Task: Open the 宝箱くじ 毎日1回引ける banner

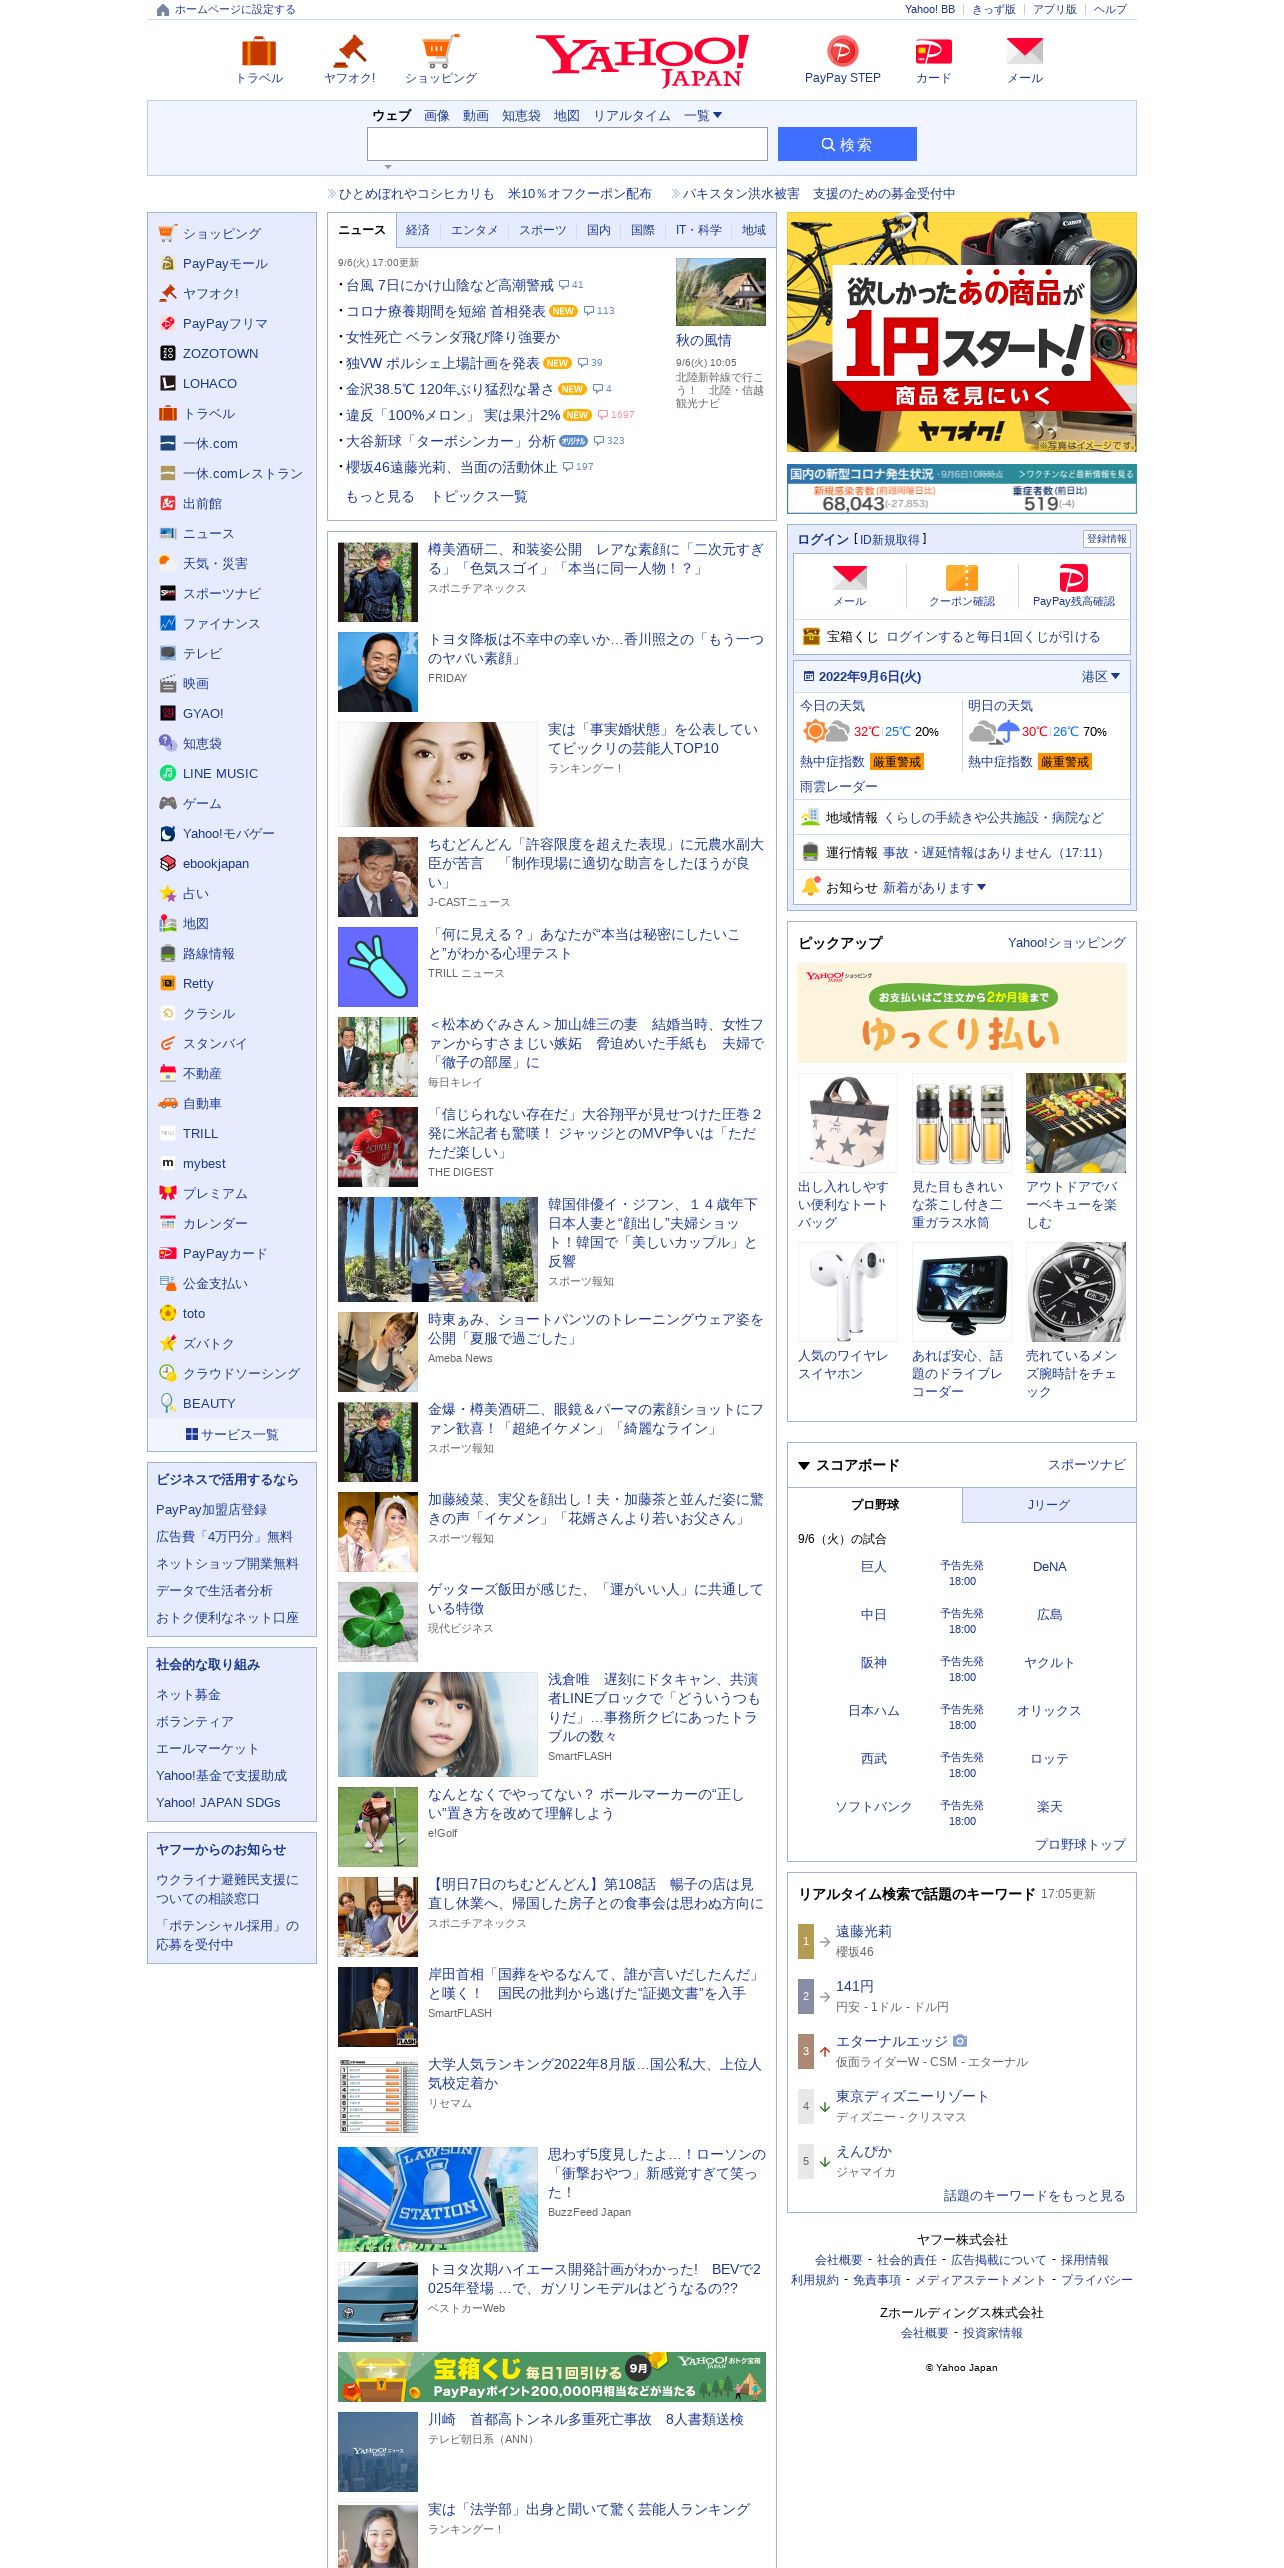Action: (552, 2377)
